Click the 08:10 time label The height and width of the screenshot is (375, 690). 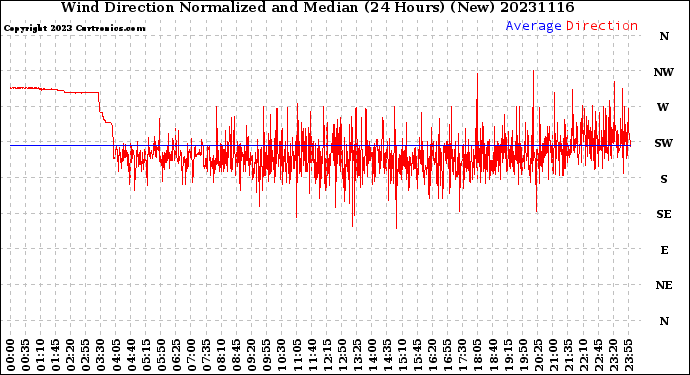tap(221, 355)
